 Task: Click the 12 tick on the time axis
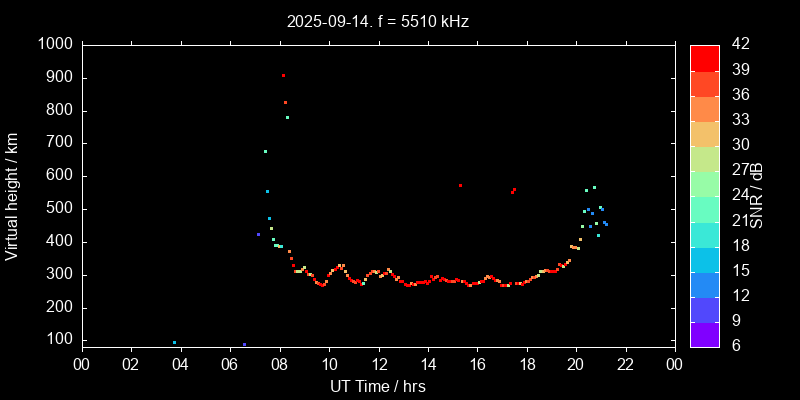(378, 364)
